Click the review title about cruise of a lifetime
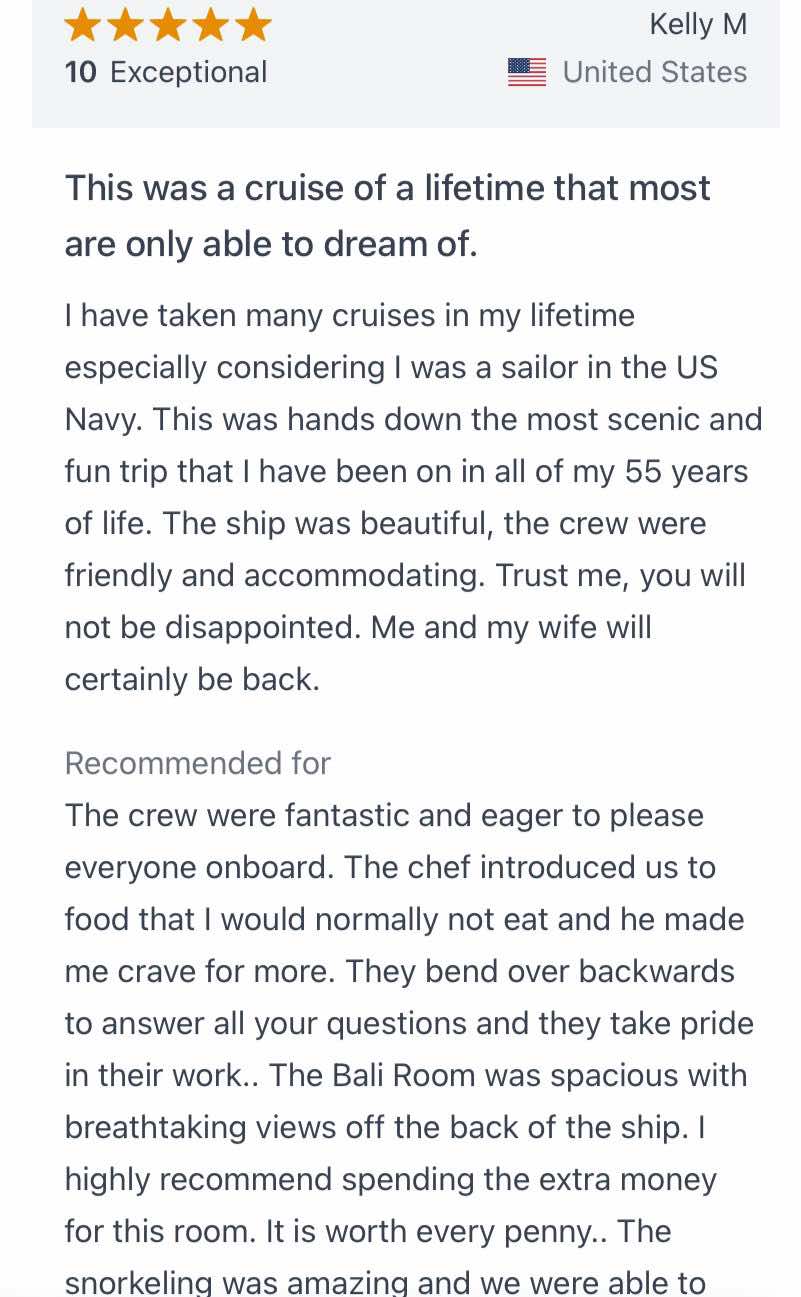The width and height of the screenshot is (801, 1297). coord(388,215)
